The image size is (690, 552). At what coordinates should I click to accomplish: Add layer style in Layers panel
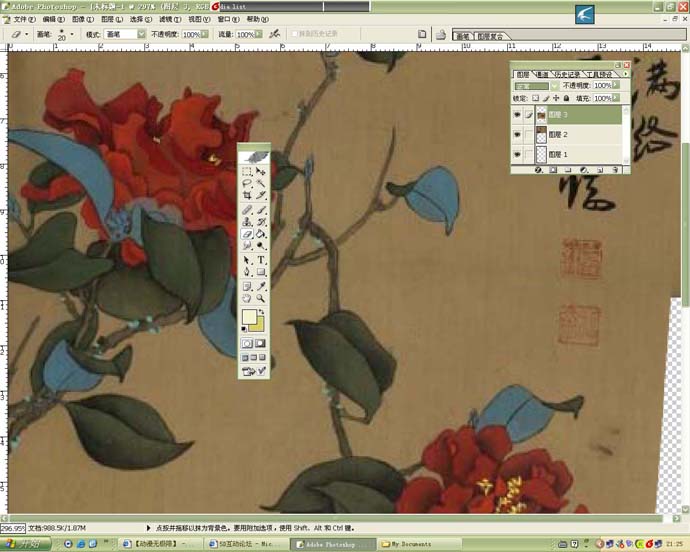(538, 169)
